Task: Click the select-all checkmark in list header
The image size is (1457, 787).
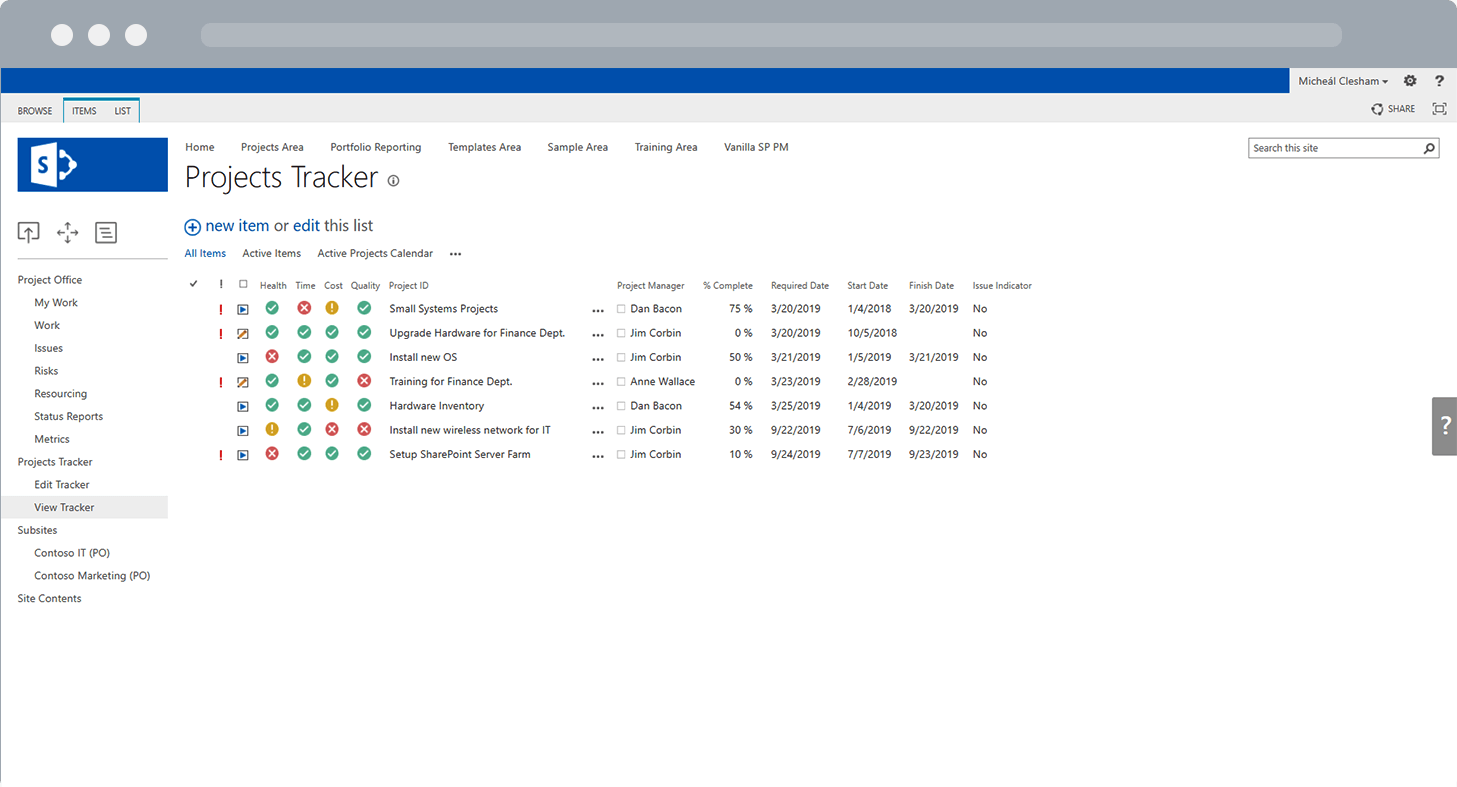Action: click(194, 285)
